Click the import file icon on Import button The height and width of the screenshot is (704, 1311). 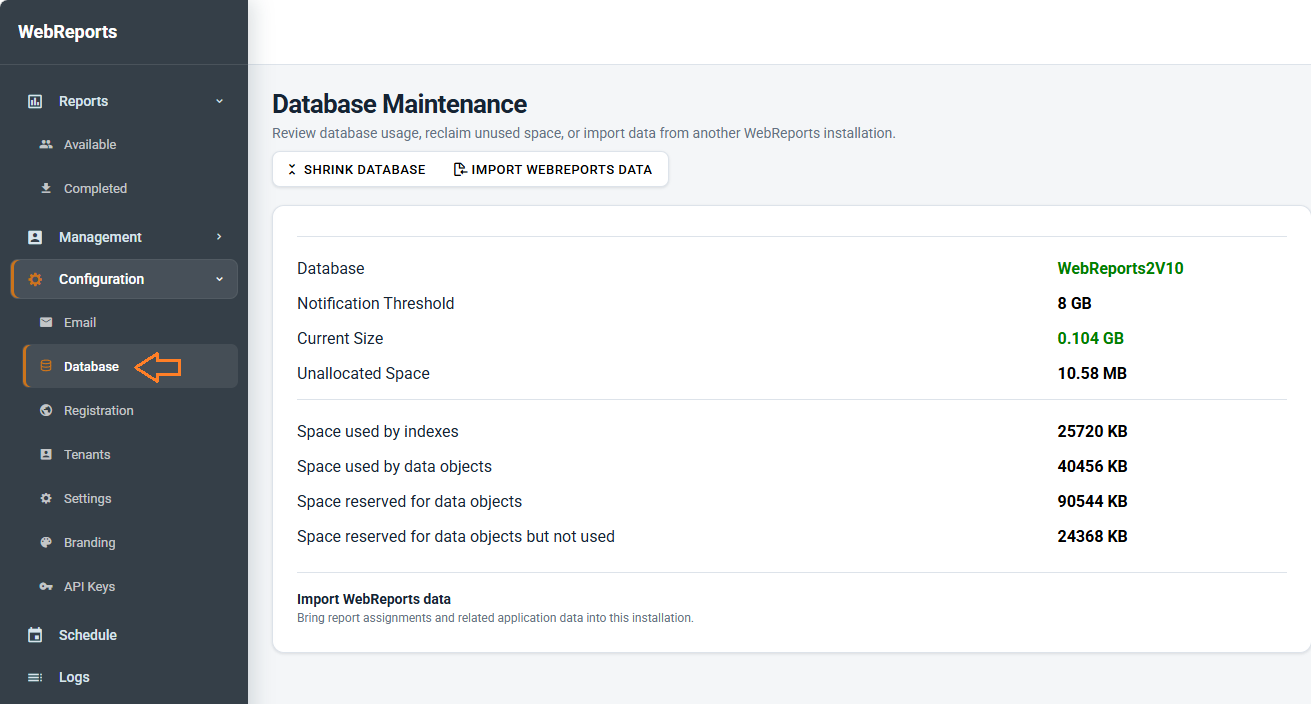pos(460,170)
